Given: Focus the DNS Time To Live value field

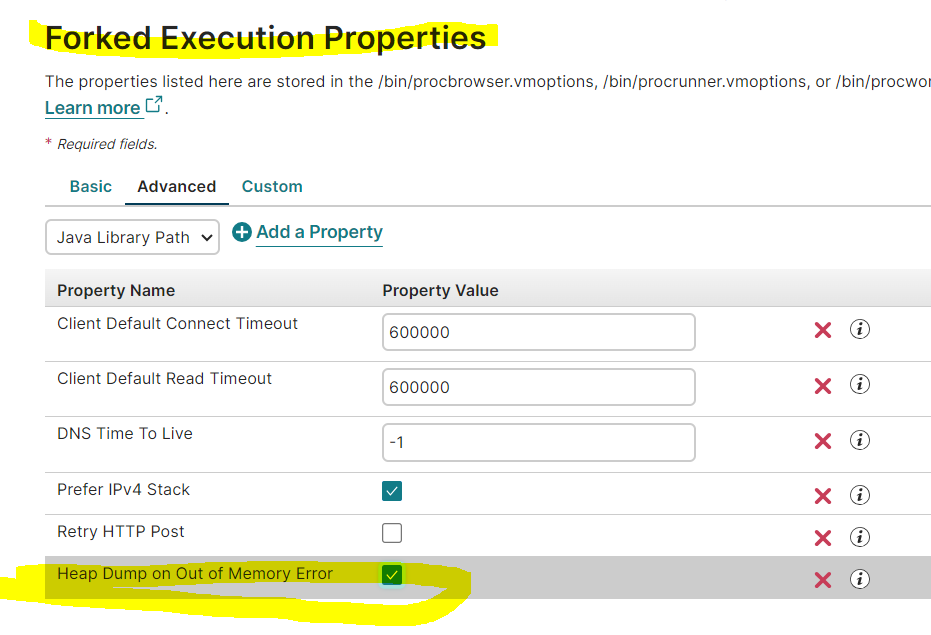Looking at the screenshot, I should click(538, 442).
